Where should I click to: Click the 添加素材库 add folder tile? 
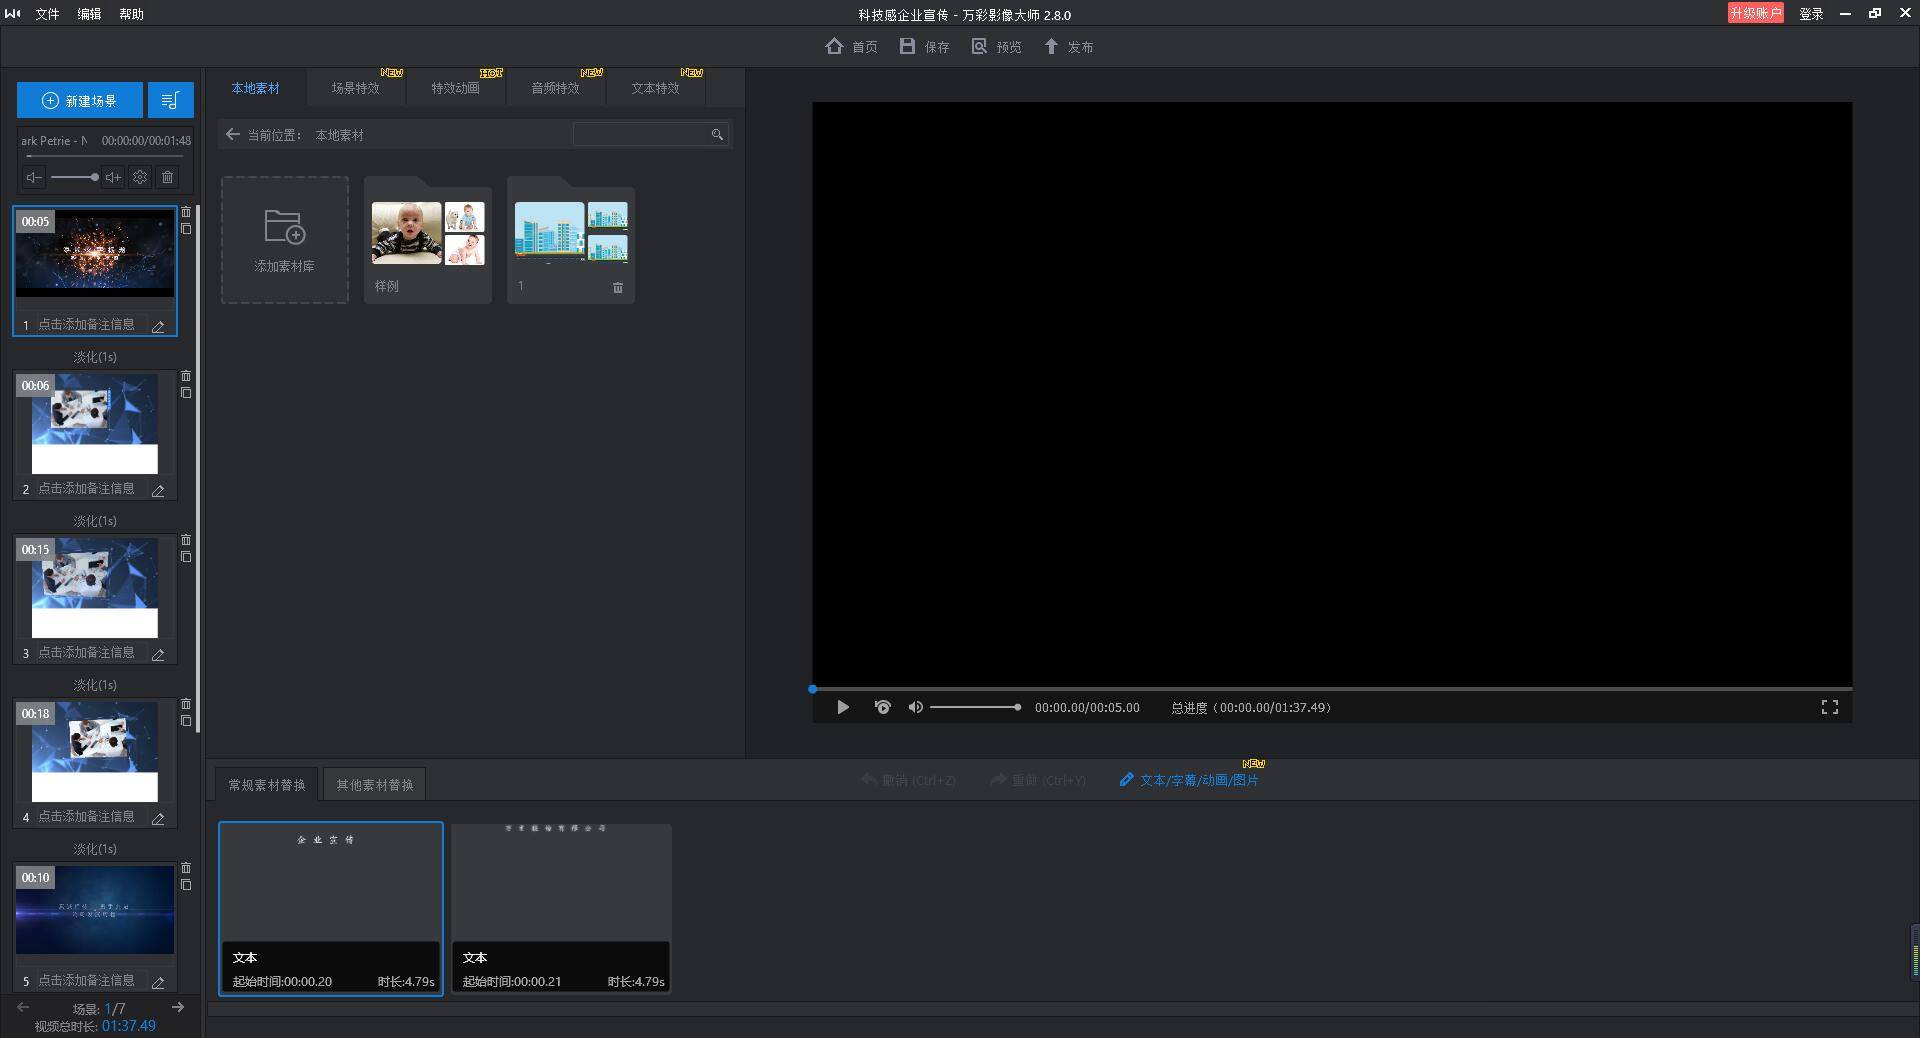[x=285, y=240]
